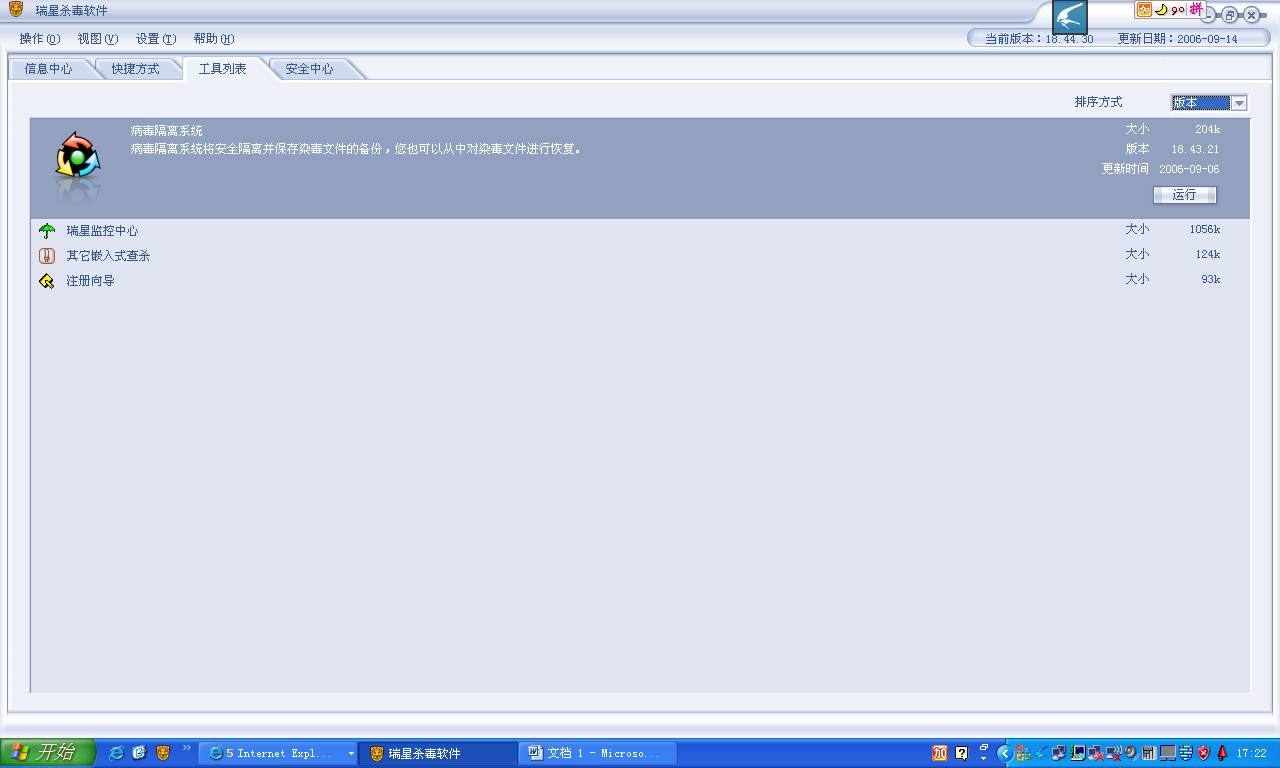Image resolution: width=1280 pixels, height=768 pixels.
Task: Collapse the system tray with the arrow
Action: [1005, 753]
